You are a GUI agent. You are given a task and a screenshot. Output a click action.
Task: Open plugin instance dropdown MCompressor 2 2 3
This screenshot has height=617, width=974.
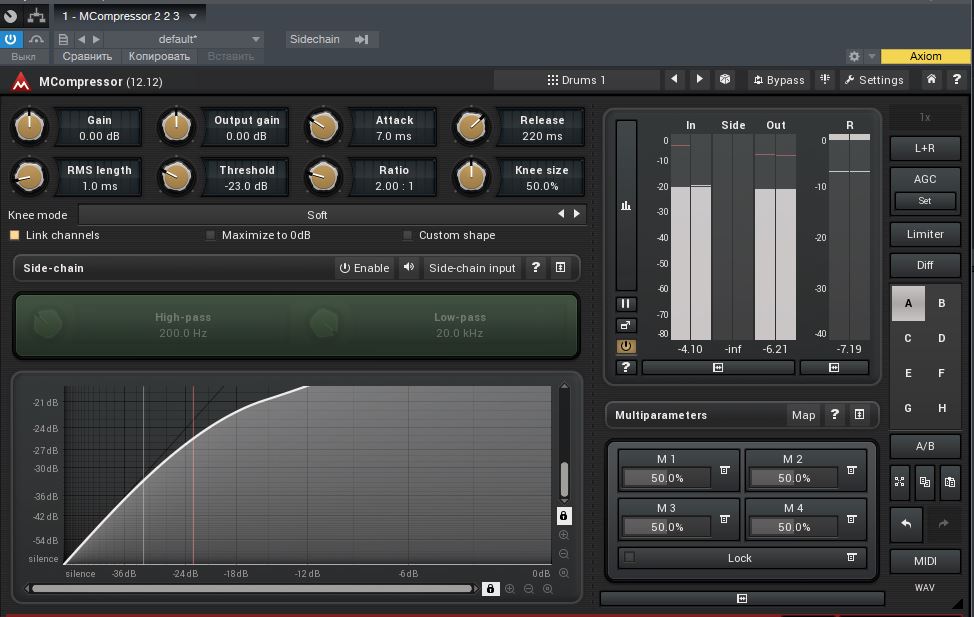(x=129, y=16)
